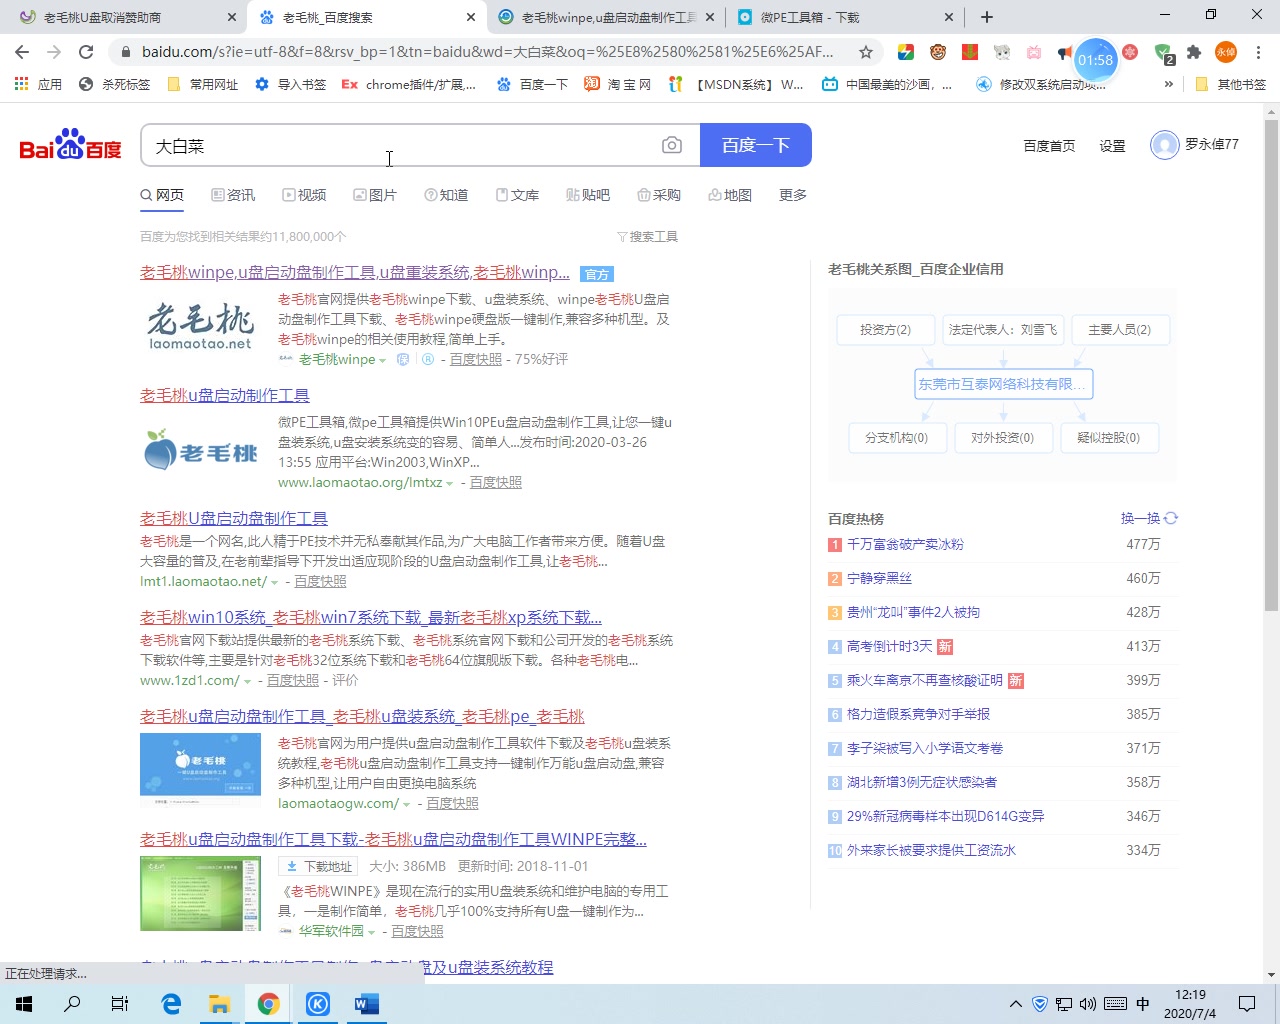Expand dropdown next to 华军软件园
This screenshot has width=1280, height=1024.
[371, 932]
